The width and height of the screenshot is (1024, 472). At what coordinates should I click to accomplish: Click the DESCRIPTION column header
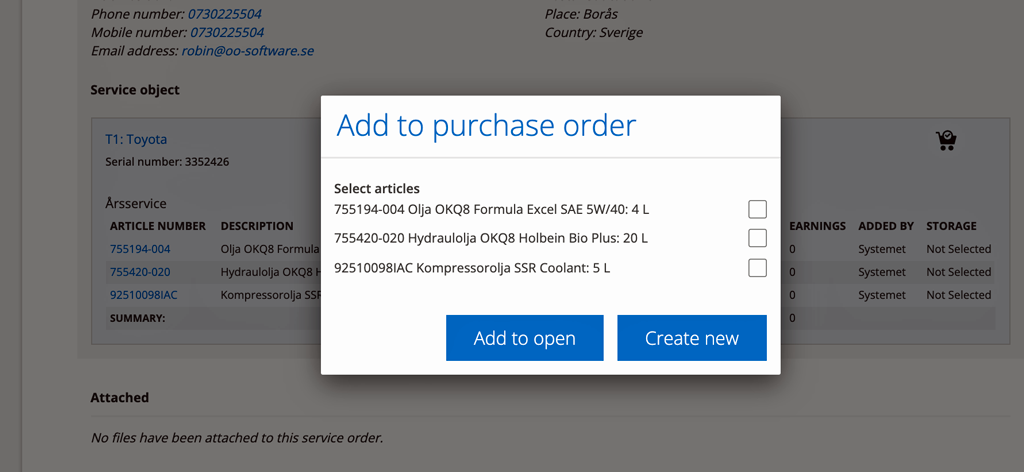257,226
